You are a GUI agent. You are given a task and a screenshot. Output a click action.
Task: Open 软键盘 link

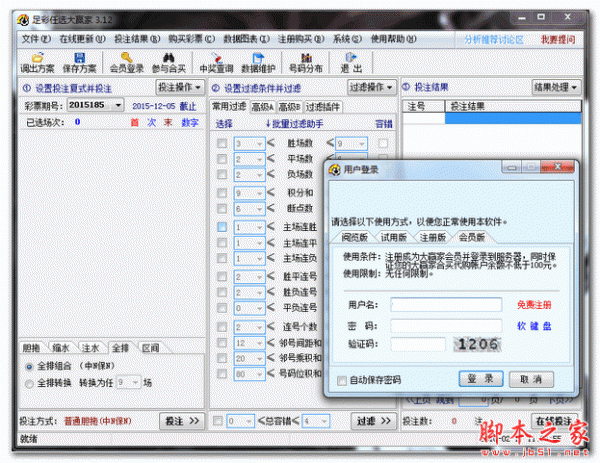click(x=534, y=326)
